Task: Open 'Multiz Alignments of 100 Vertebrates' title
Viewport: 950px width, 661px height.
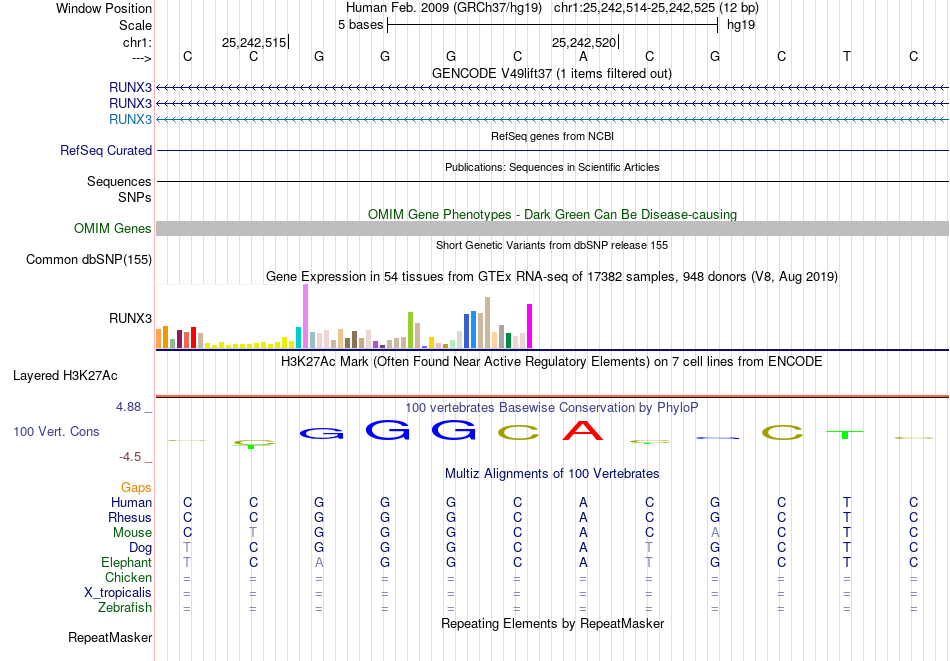Action: tap(552, 474)
